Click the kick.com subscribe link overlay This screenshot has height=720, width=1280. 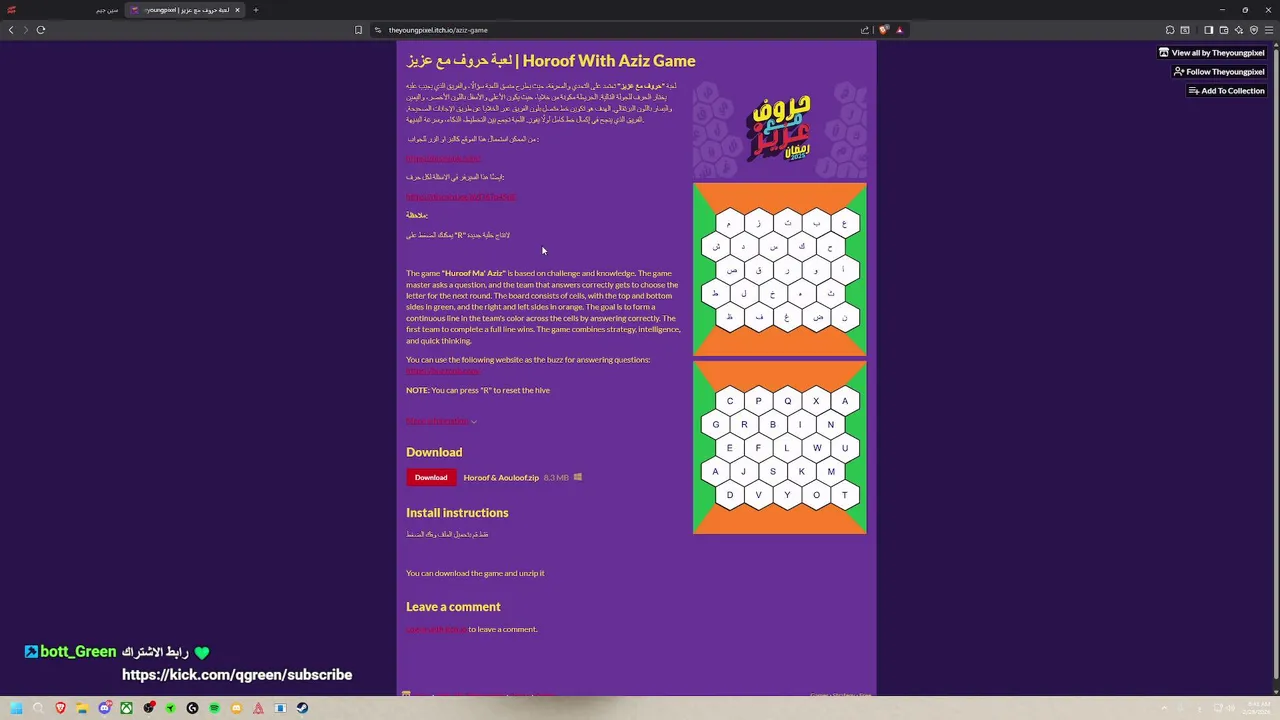[x=237, y=675]
